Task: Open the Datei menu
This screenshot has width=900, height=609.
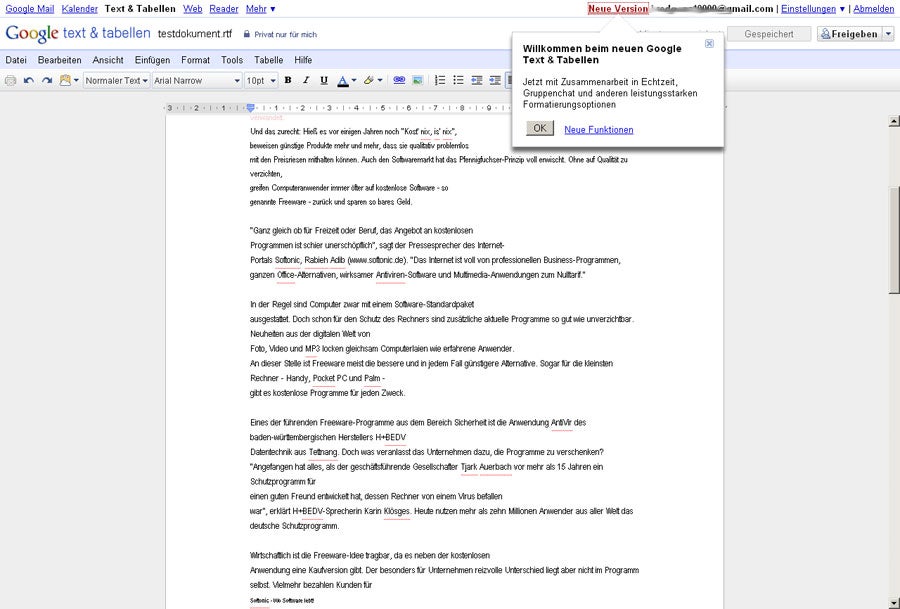Action: coord(16,60)
